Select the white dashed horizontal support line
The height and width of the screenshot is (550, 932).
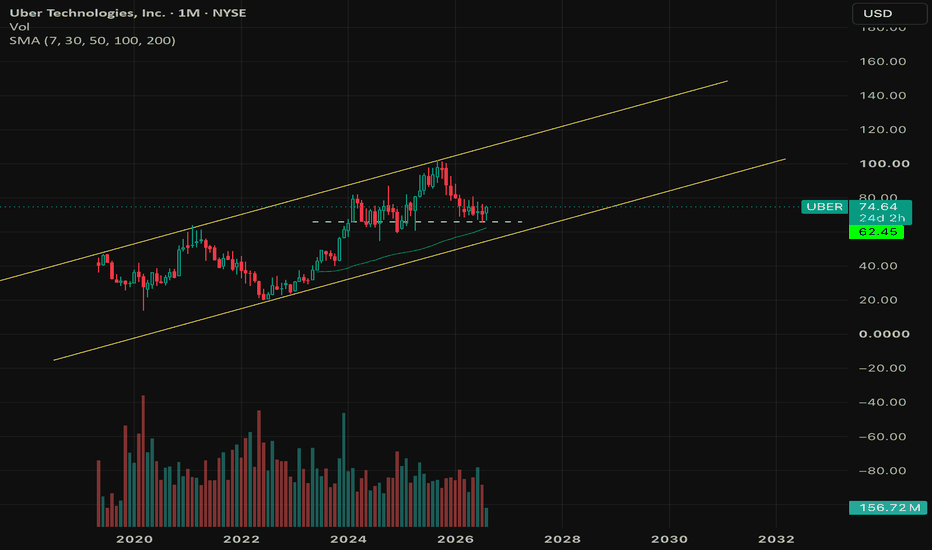[x=417, y=222]
